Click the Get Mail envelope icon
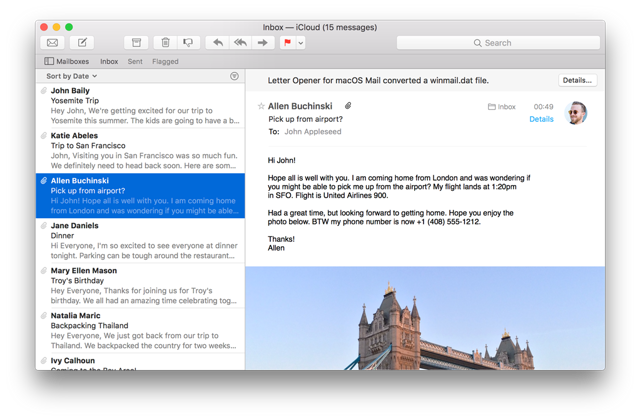 pos(52,42)
